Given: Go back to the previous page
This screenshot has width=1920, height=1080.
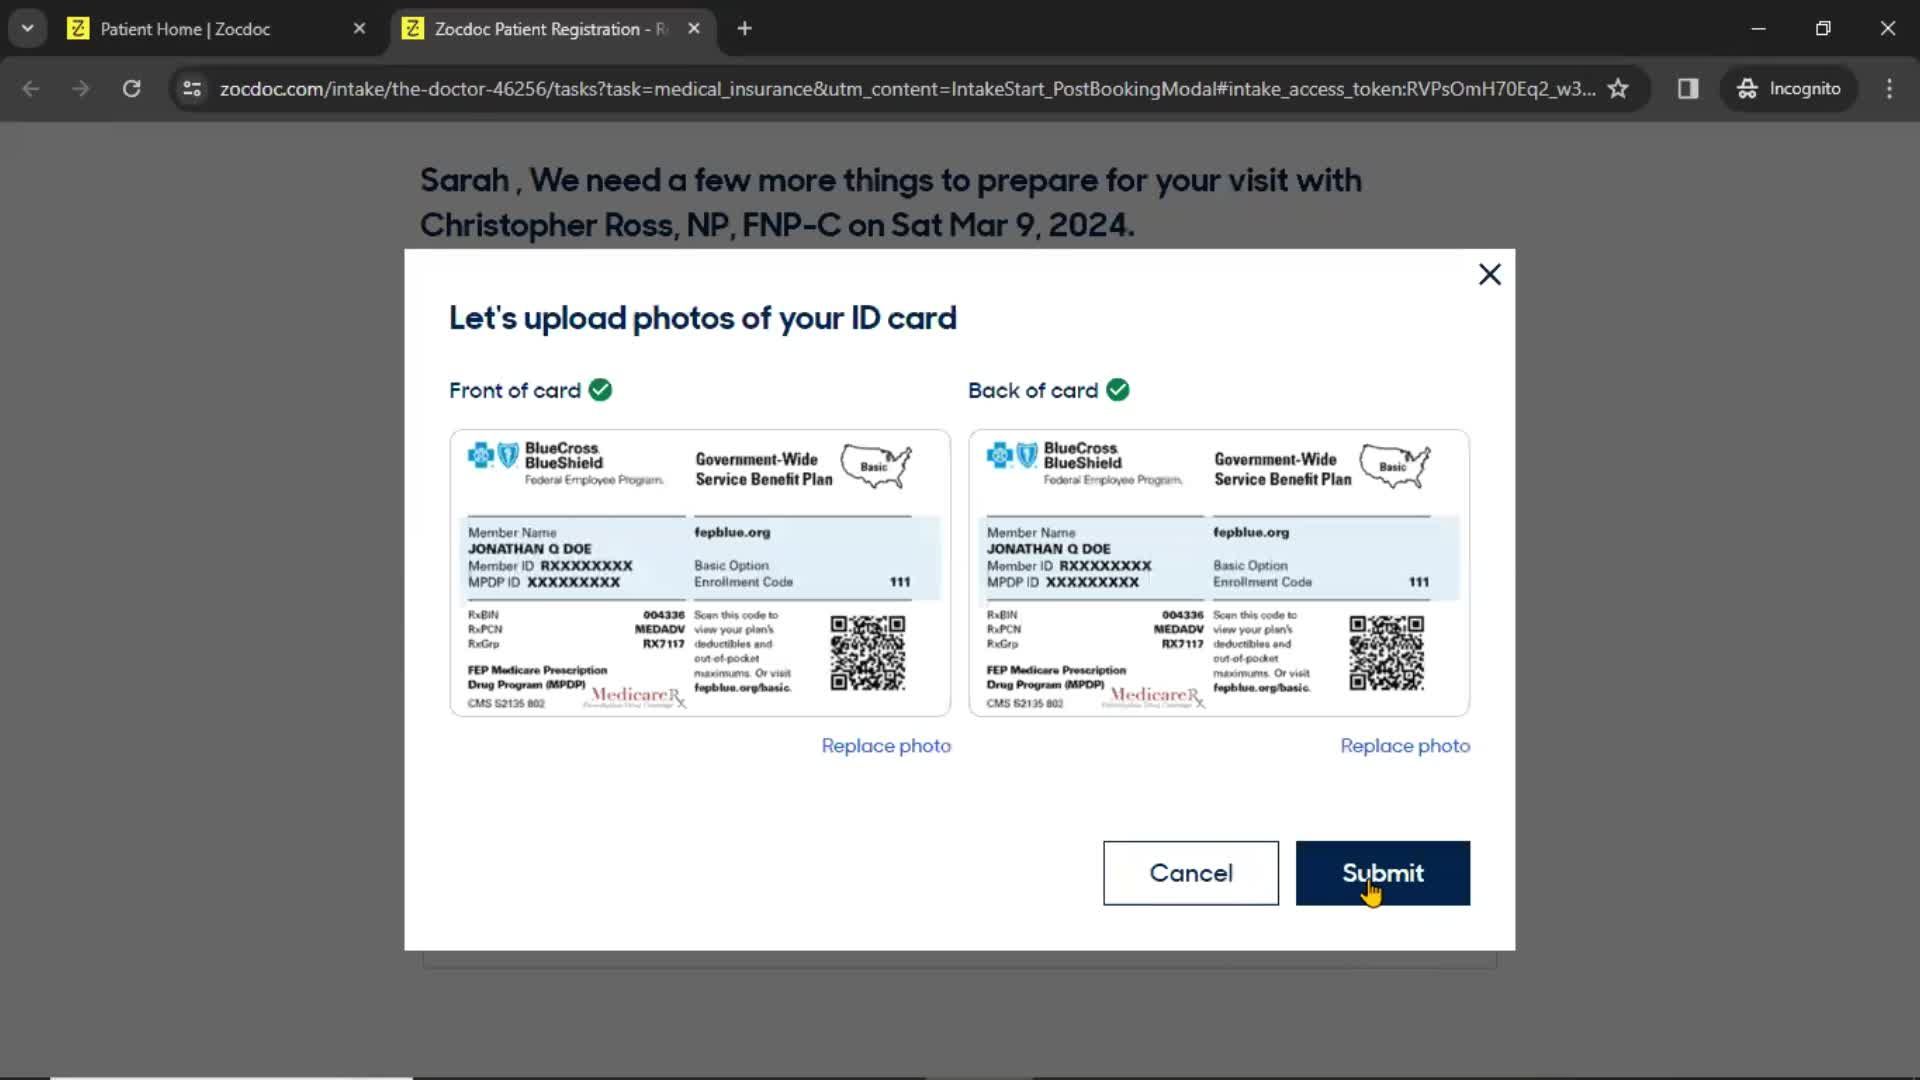Looking at the screenshot, I should click(x=31, y=89).
